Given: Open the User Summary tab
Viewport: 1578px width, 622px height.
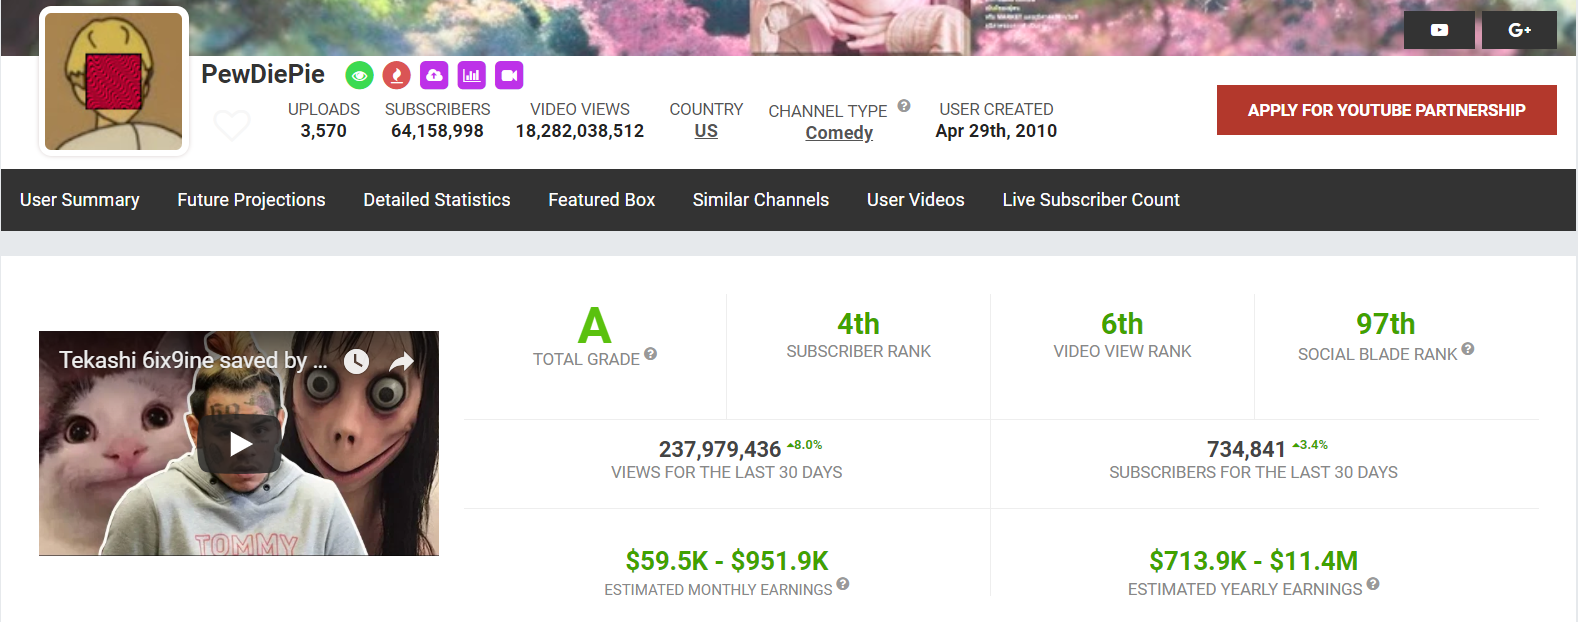Looking at the screenshot, I should [x=80, y=200].
